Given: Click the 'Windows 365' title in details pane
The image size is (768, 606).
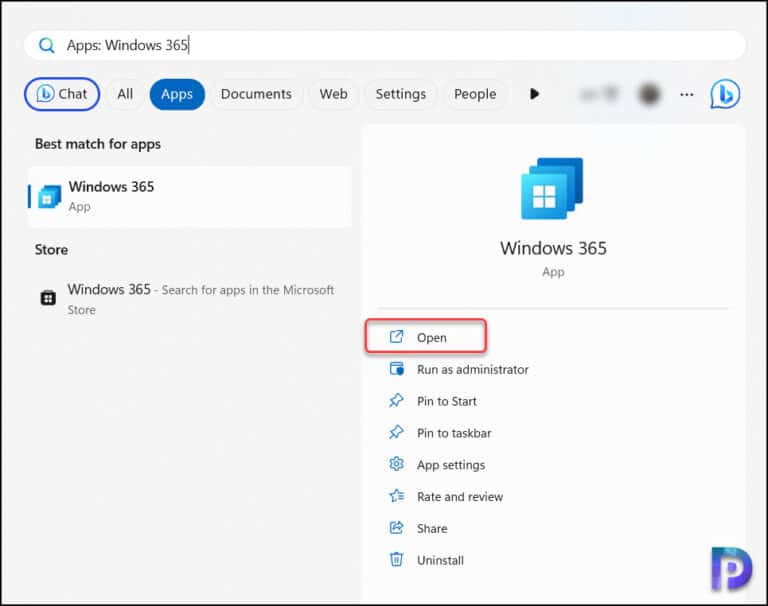Looking at the screenshot, I should pos(553,248).
